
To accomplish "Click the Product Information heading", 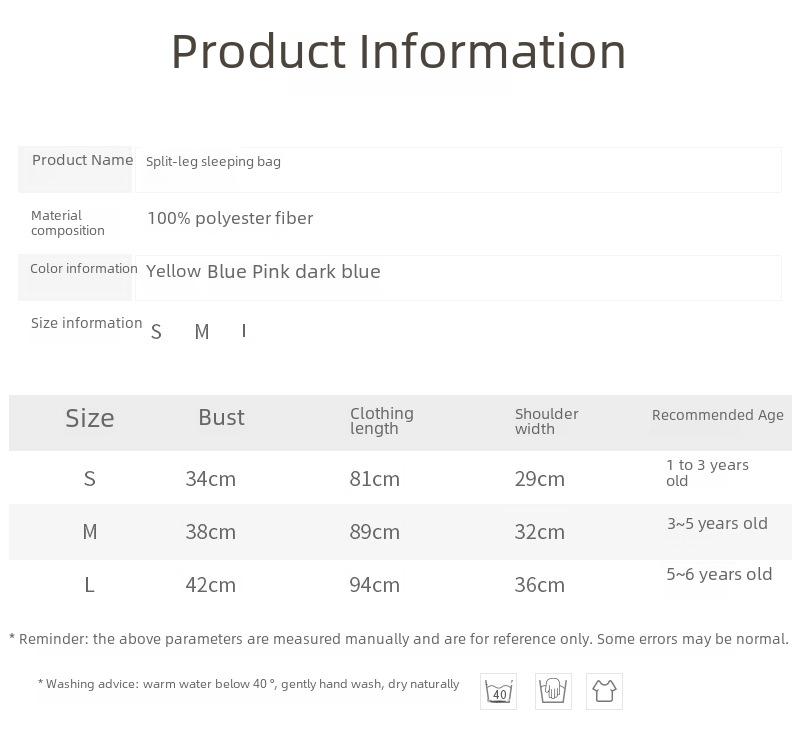I will click(398, 51).
